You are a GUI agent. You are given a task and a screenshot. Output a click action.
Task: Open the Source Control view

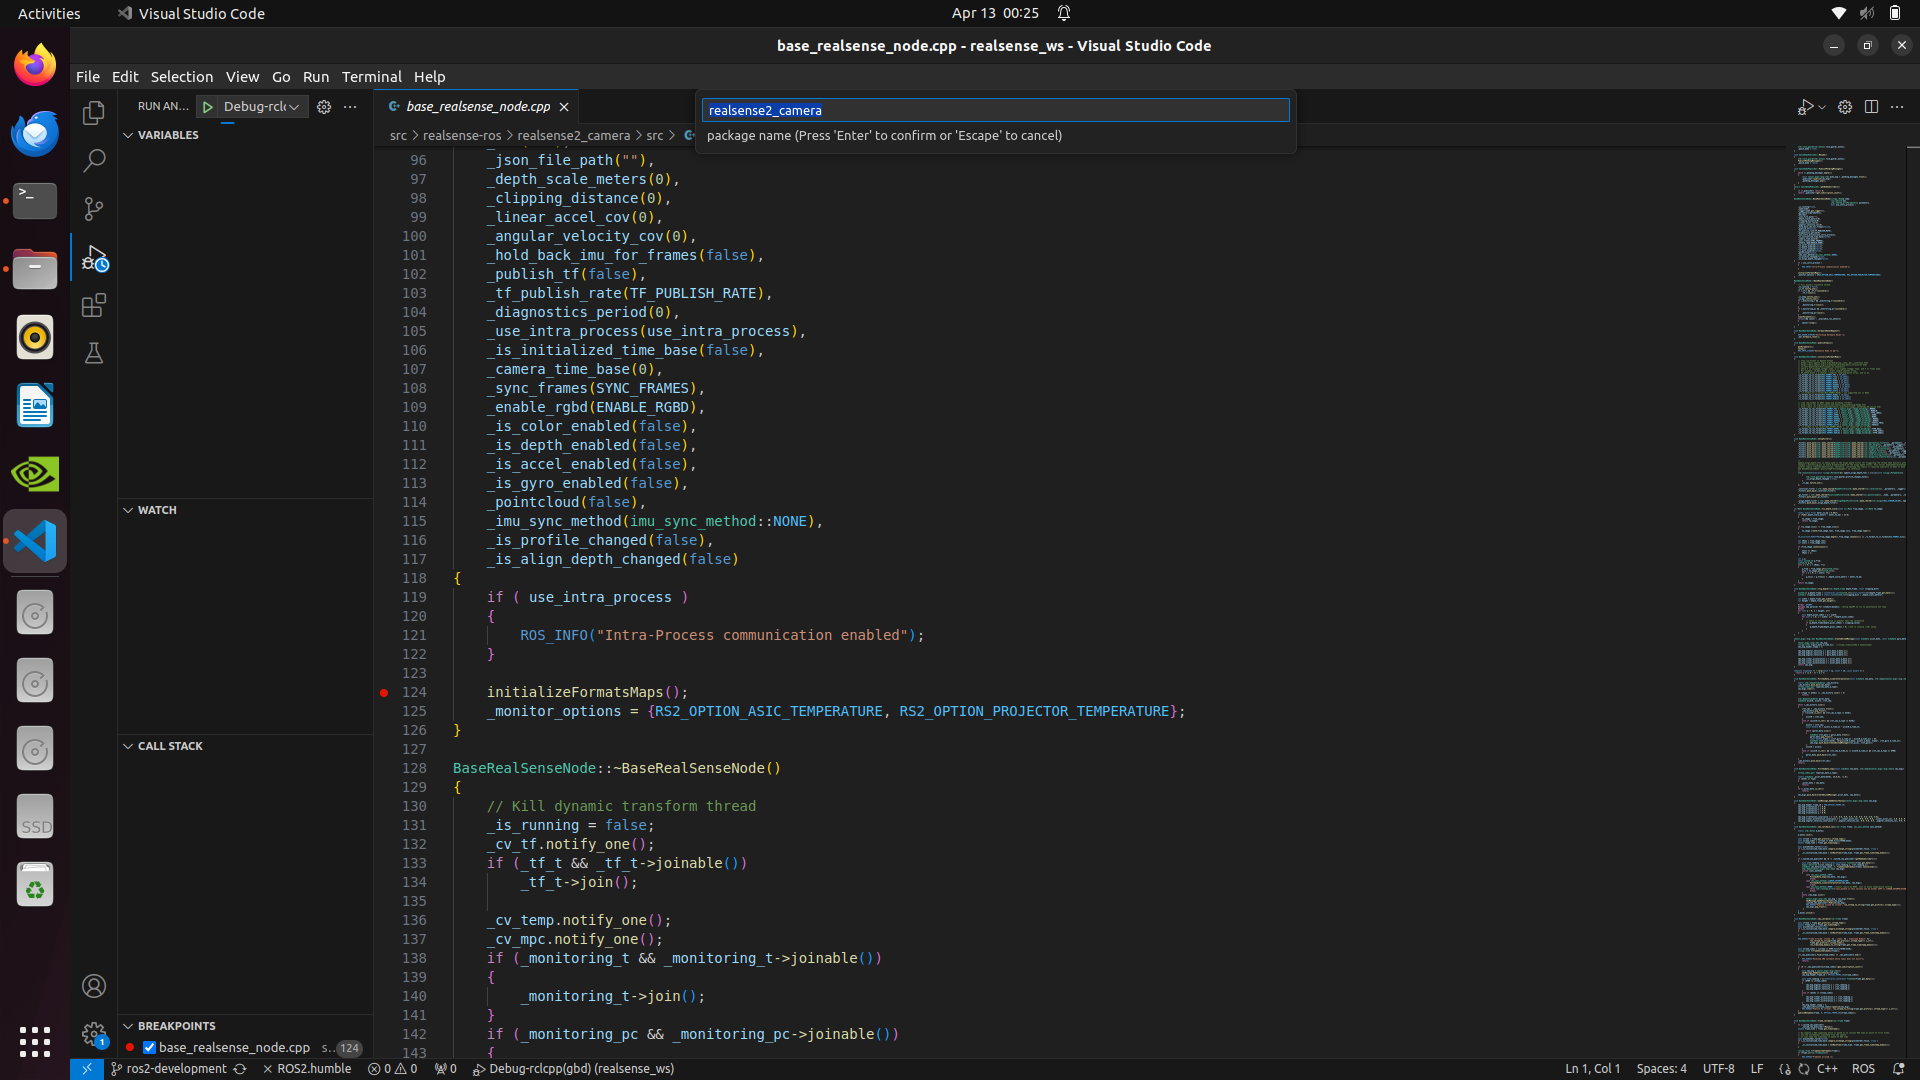tap(94, 209)
